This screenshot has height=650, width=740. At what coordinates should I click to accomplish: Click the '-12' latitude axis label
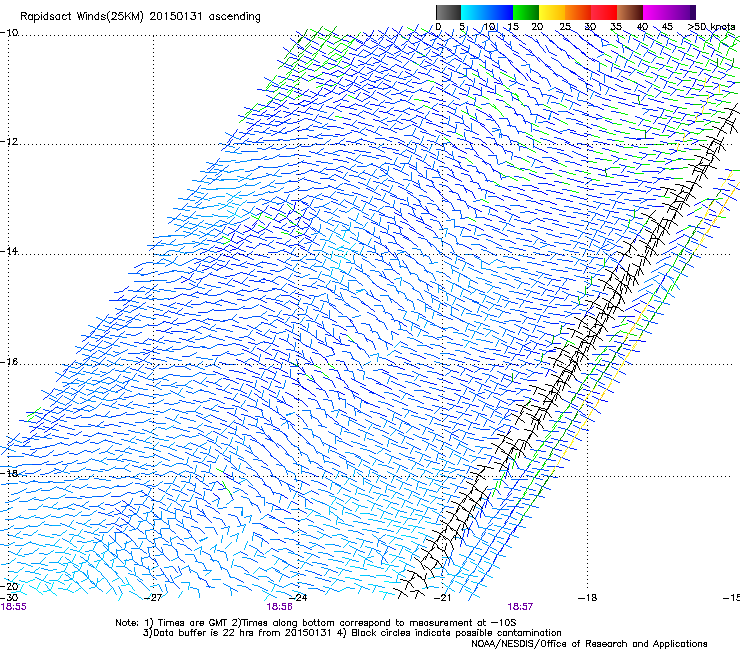(9, 142)
